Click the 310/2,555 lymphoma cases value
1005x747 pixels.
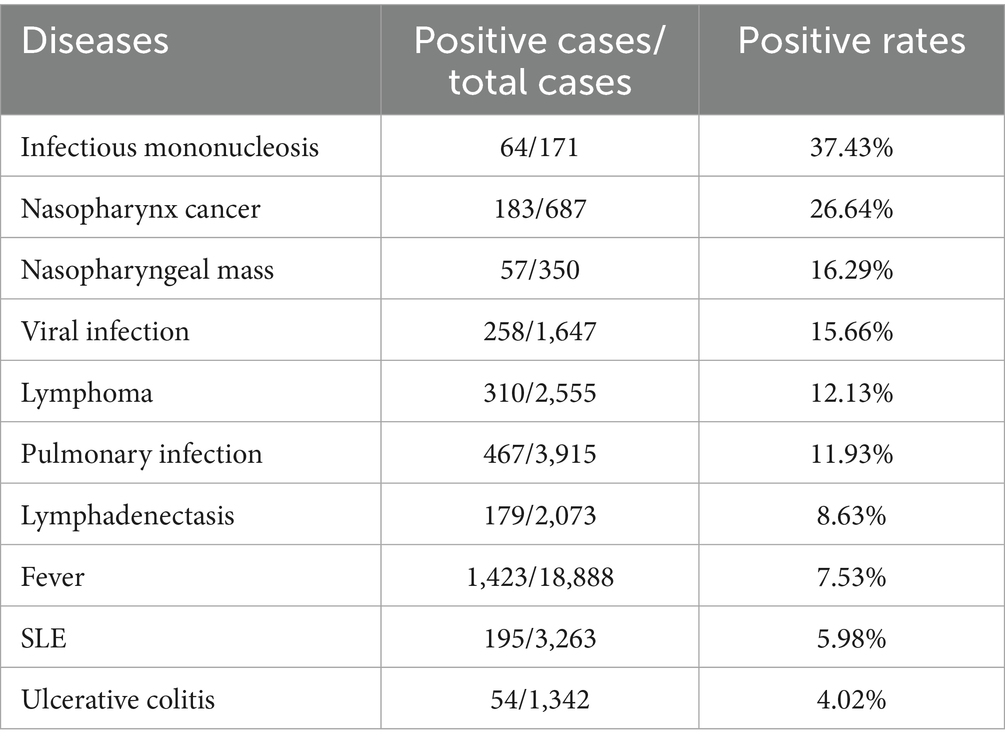tap(539, 393)
